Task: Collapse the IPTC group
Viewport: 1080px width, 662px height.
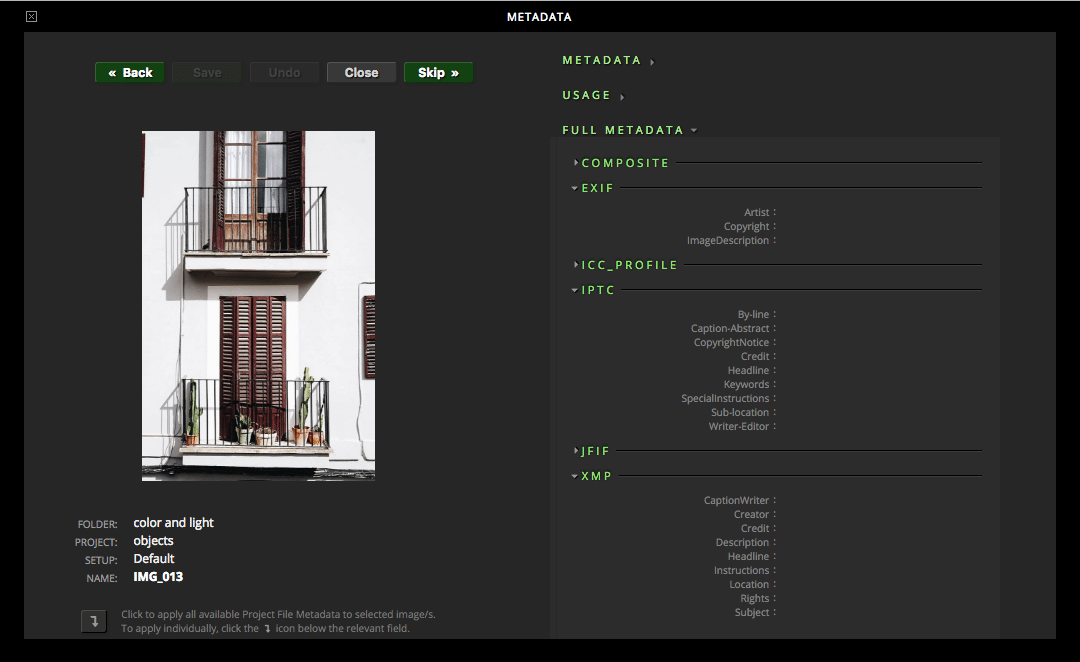Action: (x=598, y=290)
